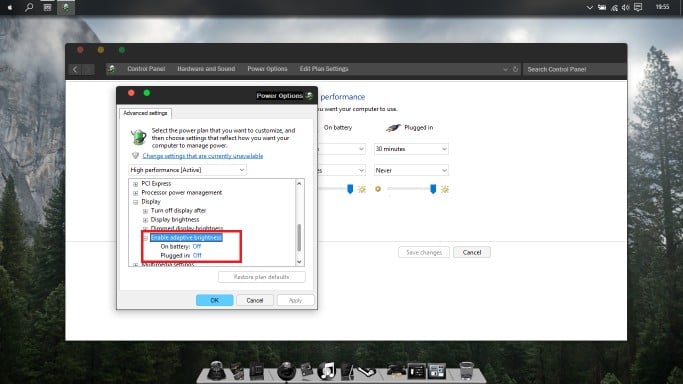Open the trash bin dock icon
The width and height of the screenshot is (683, 384).
coord(466,371)
